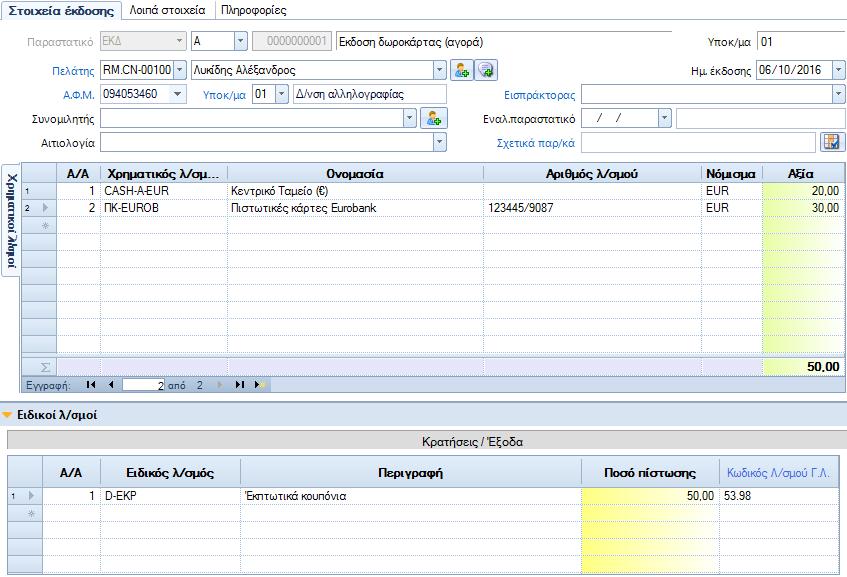The width and height of the screenshot is (847, 577).
Task: Select the vertical Χρηματικοί λ/σμοί tab
Action: pyautogui.click(x=12, y=220)
